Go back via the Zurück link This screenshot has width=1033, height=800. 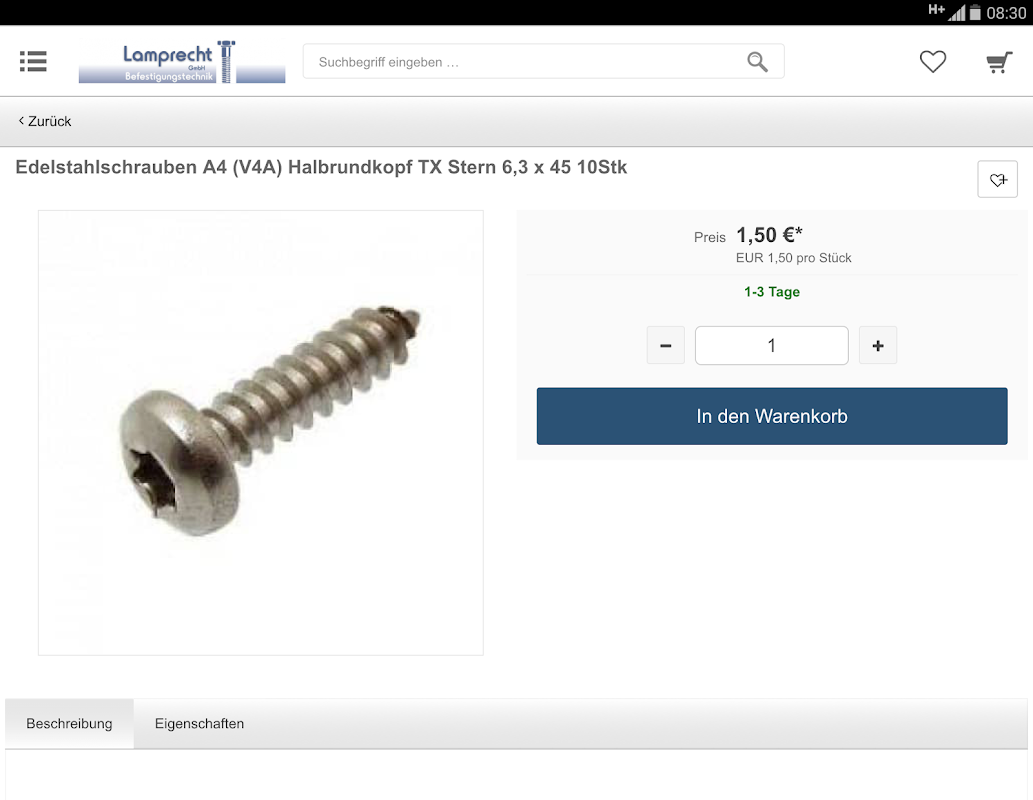click(x=45, y=121)
